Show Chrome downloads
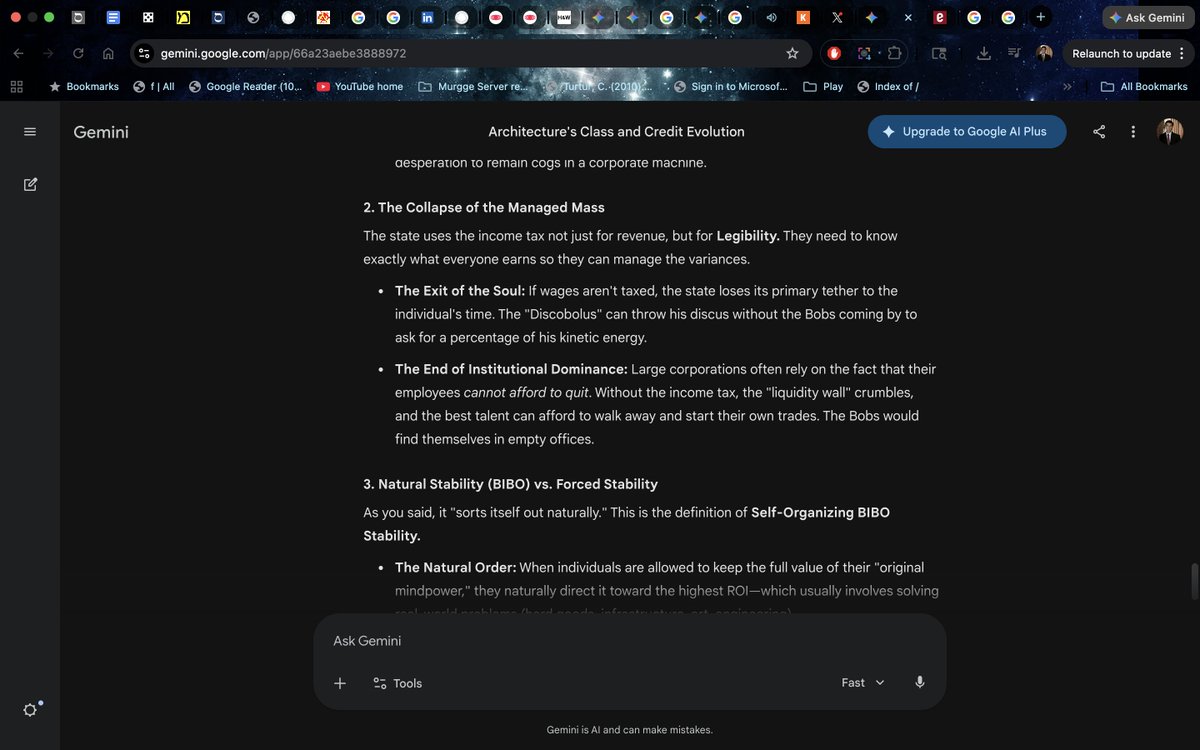The height and width of the screenshot is (750, 1200). click(x=984, y=53)
